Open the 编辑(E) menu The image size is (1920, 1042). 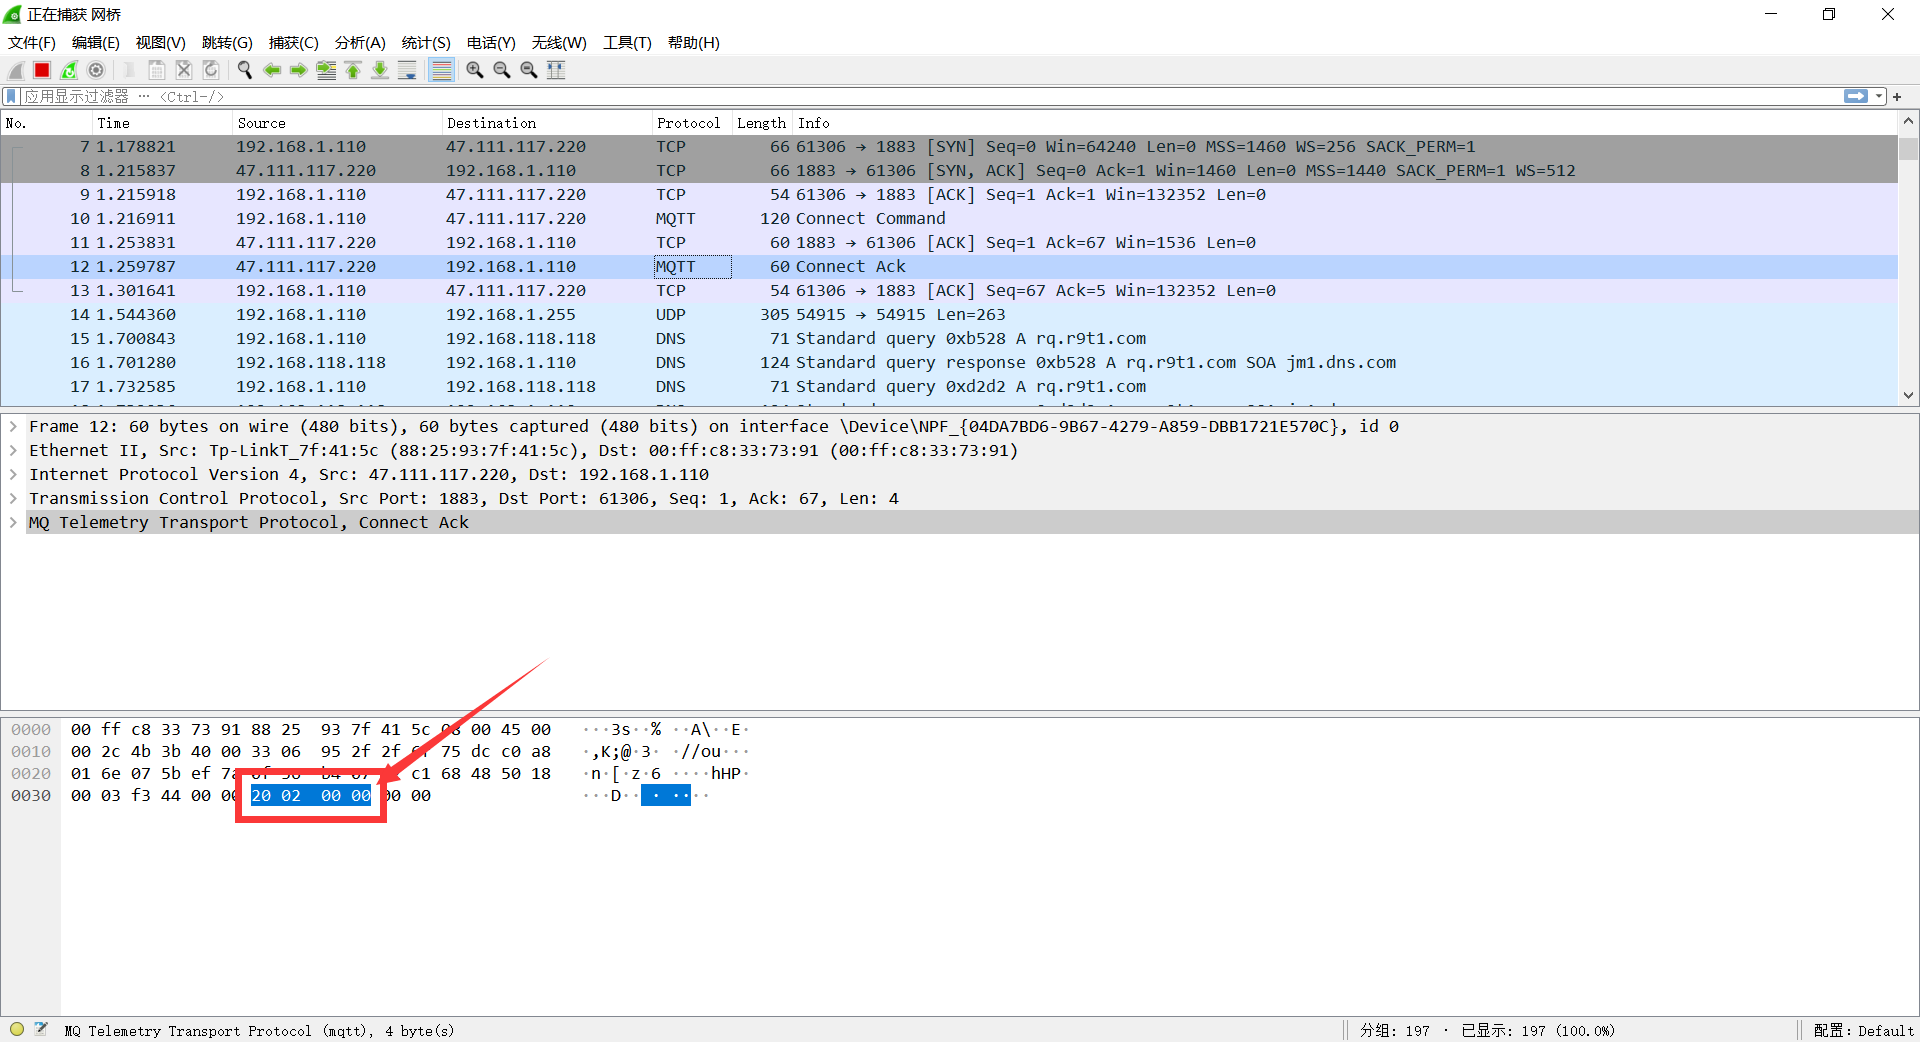pos(96,43)
